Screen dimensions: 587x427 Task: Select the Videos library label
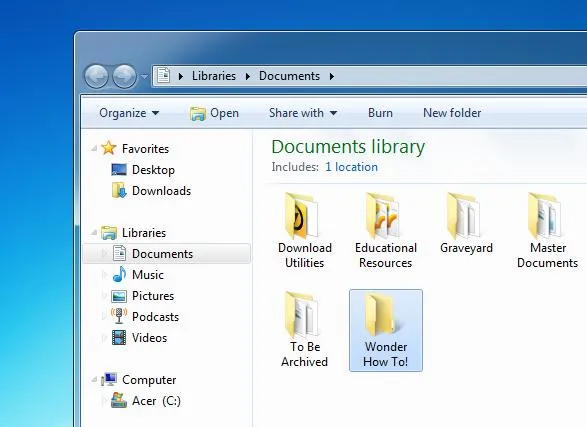point(149,338)
